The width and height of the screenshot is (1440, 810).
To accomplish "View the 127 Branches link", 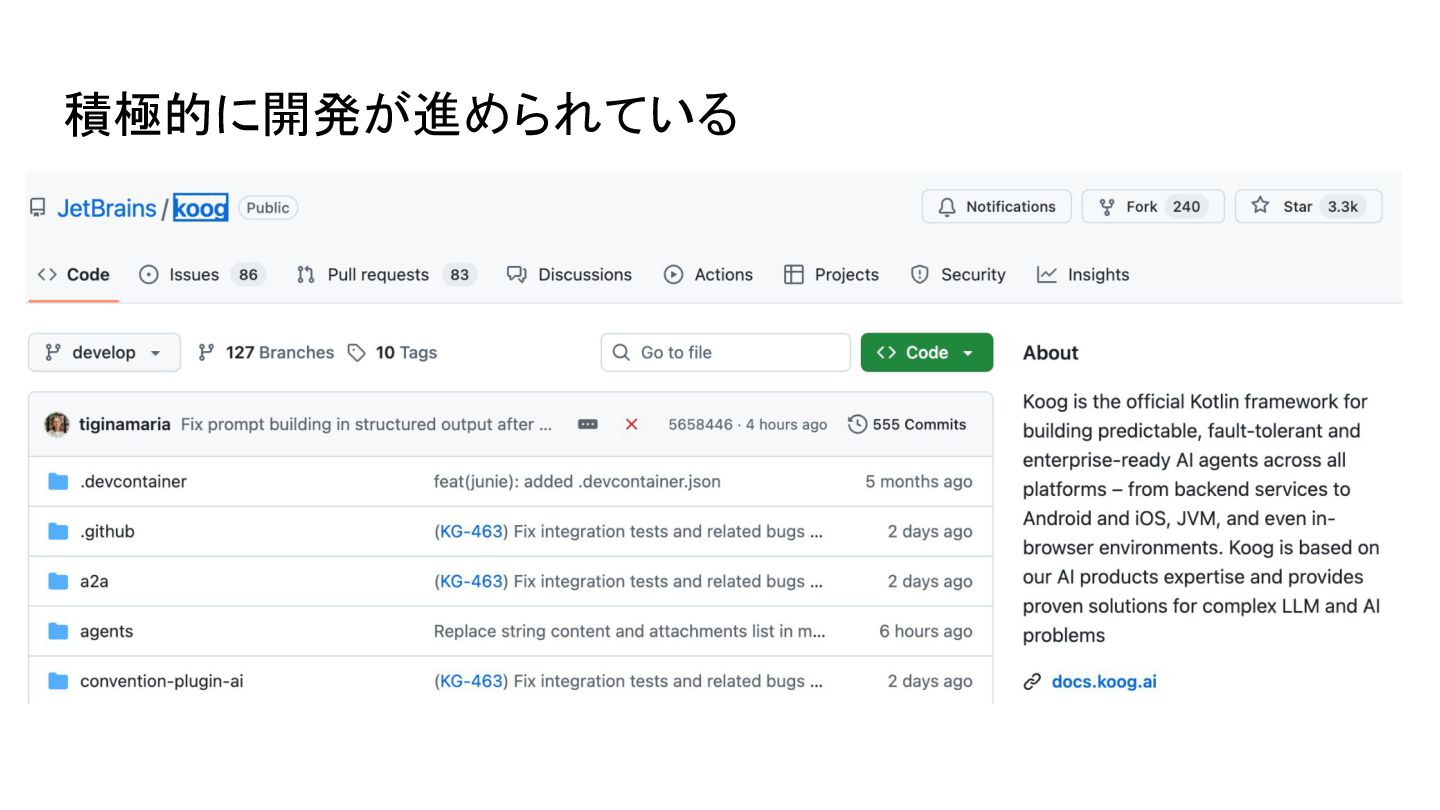I will coord(266,352).
